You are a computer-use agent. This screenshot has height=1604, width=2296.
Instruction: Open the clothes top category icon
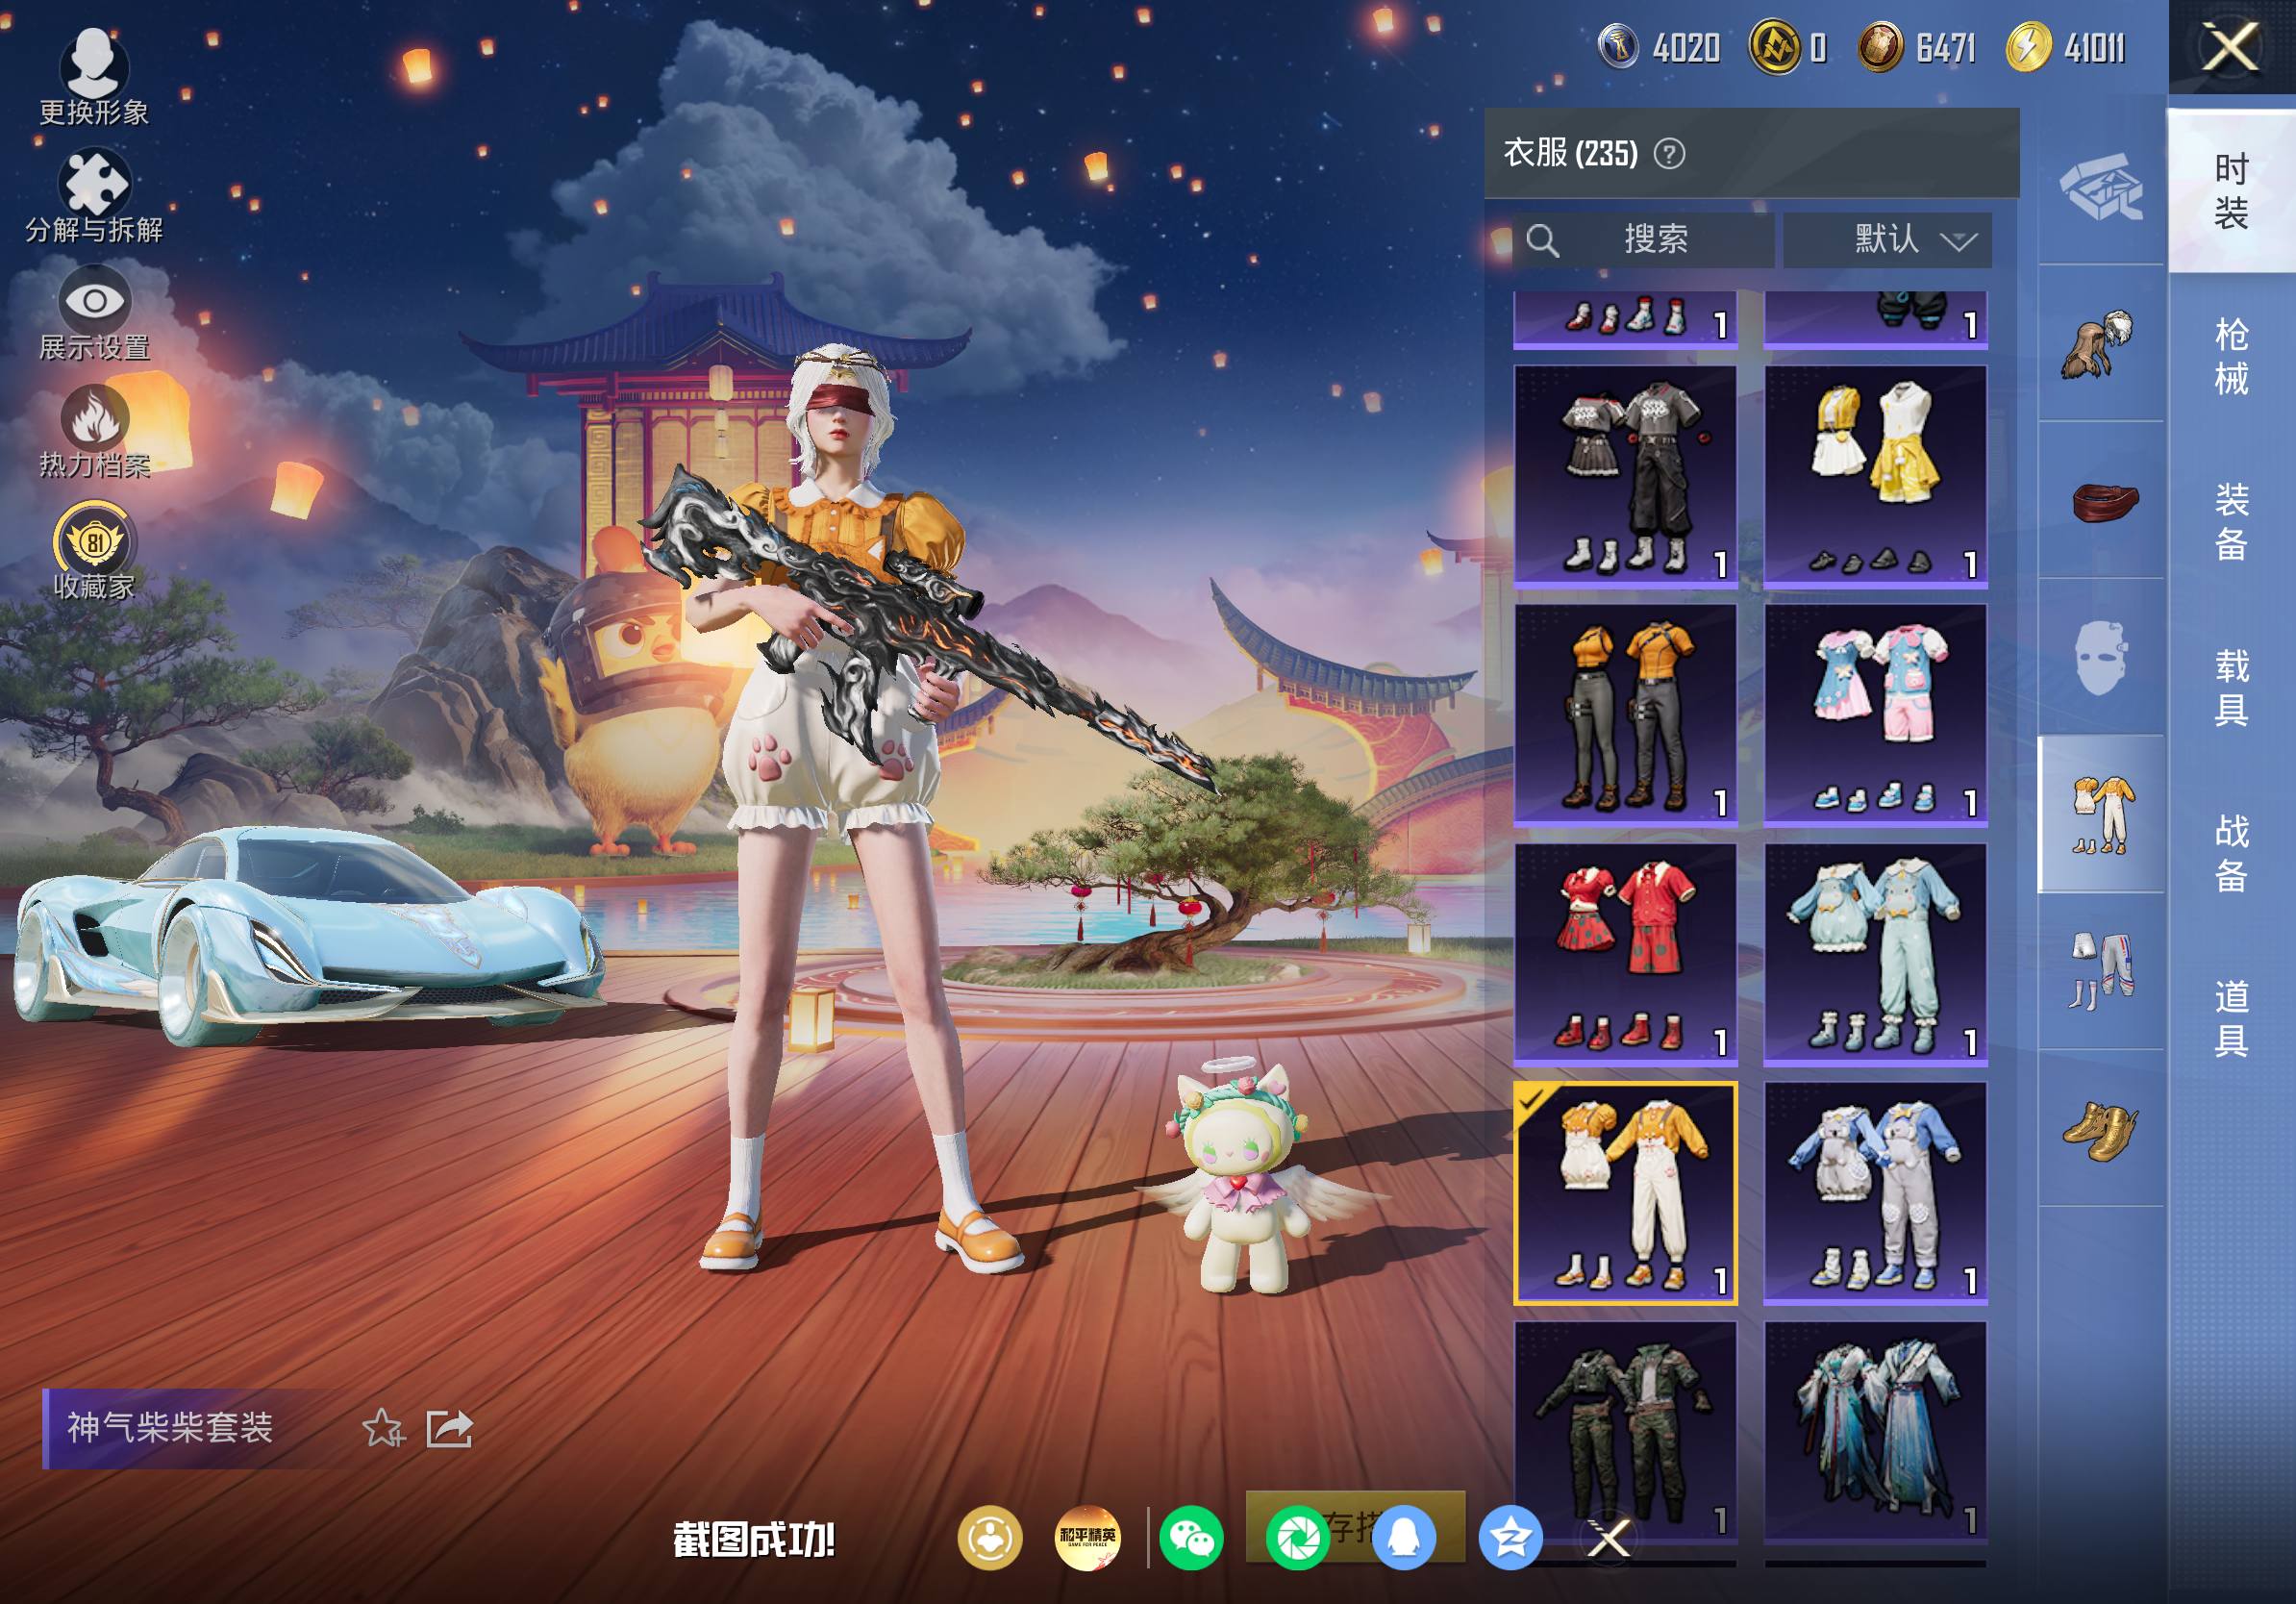(x=2101, y=813)
